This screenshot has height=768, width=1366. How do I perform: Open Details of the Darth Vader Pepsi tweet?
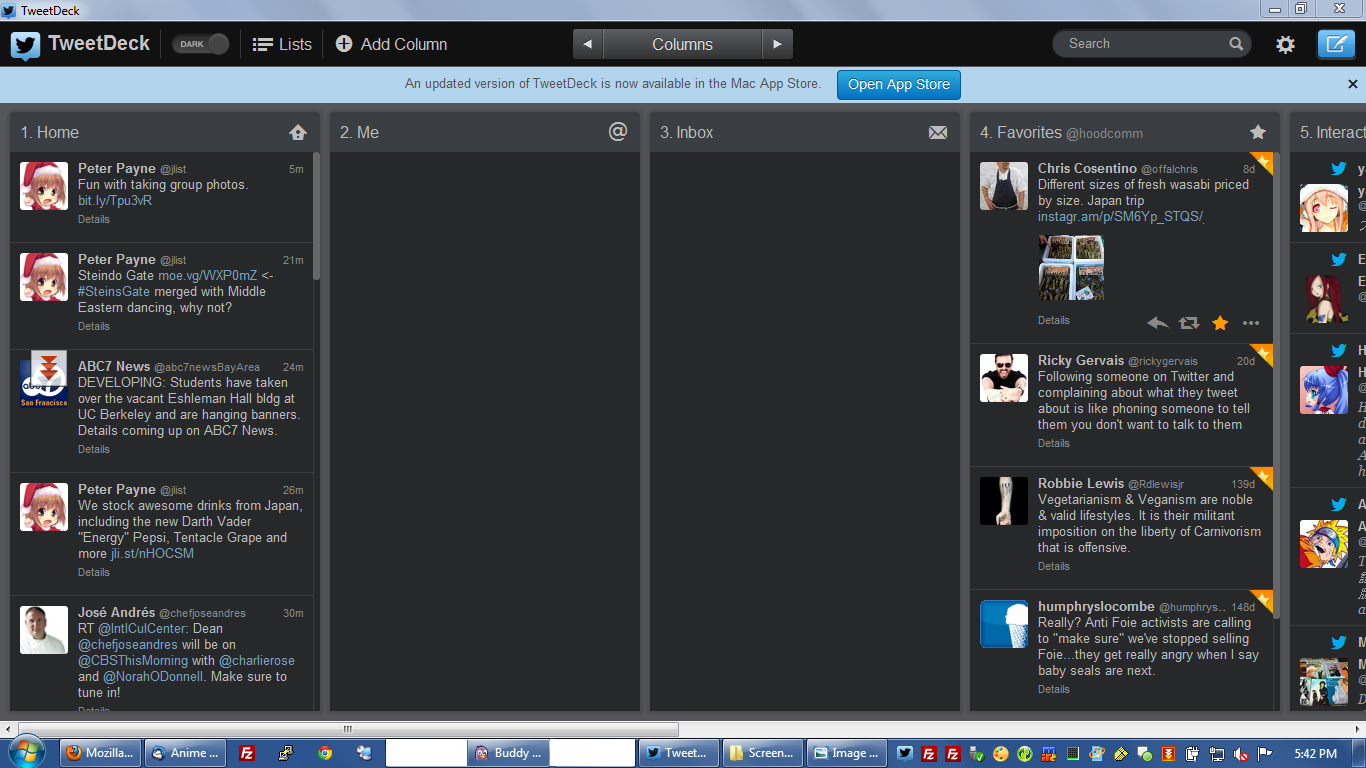tap(94, 572)
